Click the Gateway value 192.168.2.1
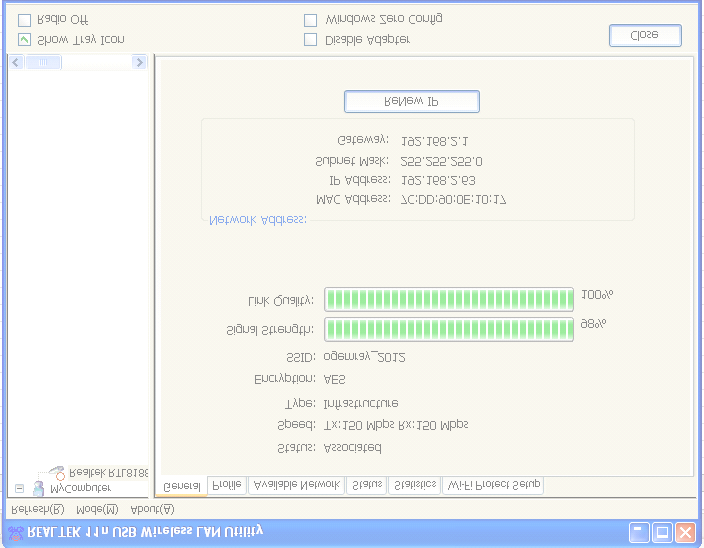 tap(434, 141)
